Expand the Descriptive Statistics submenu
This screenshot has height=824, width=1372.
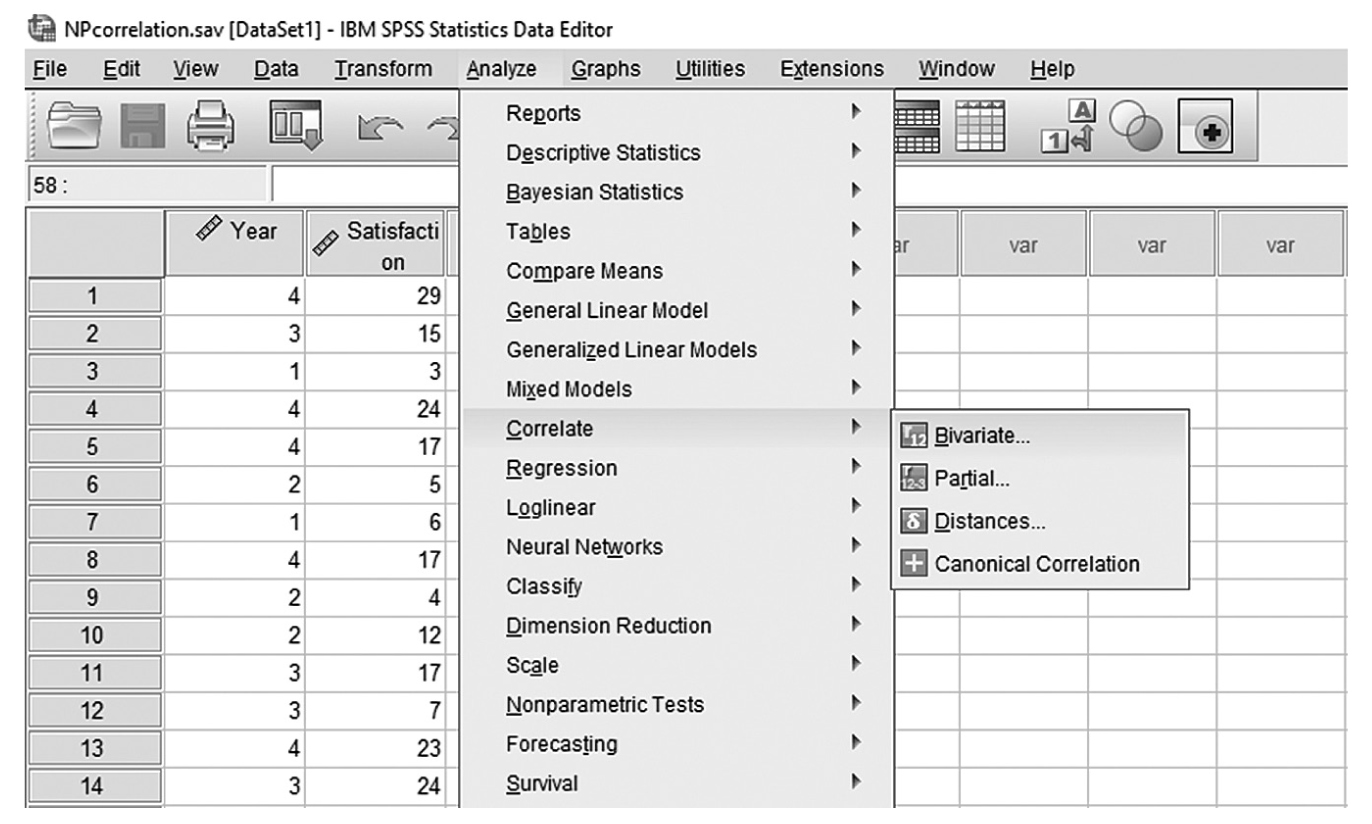coord(602,153)
